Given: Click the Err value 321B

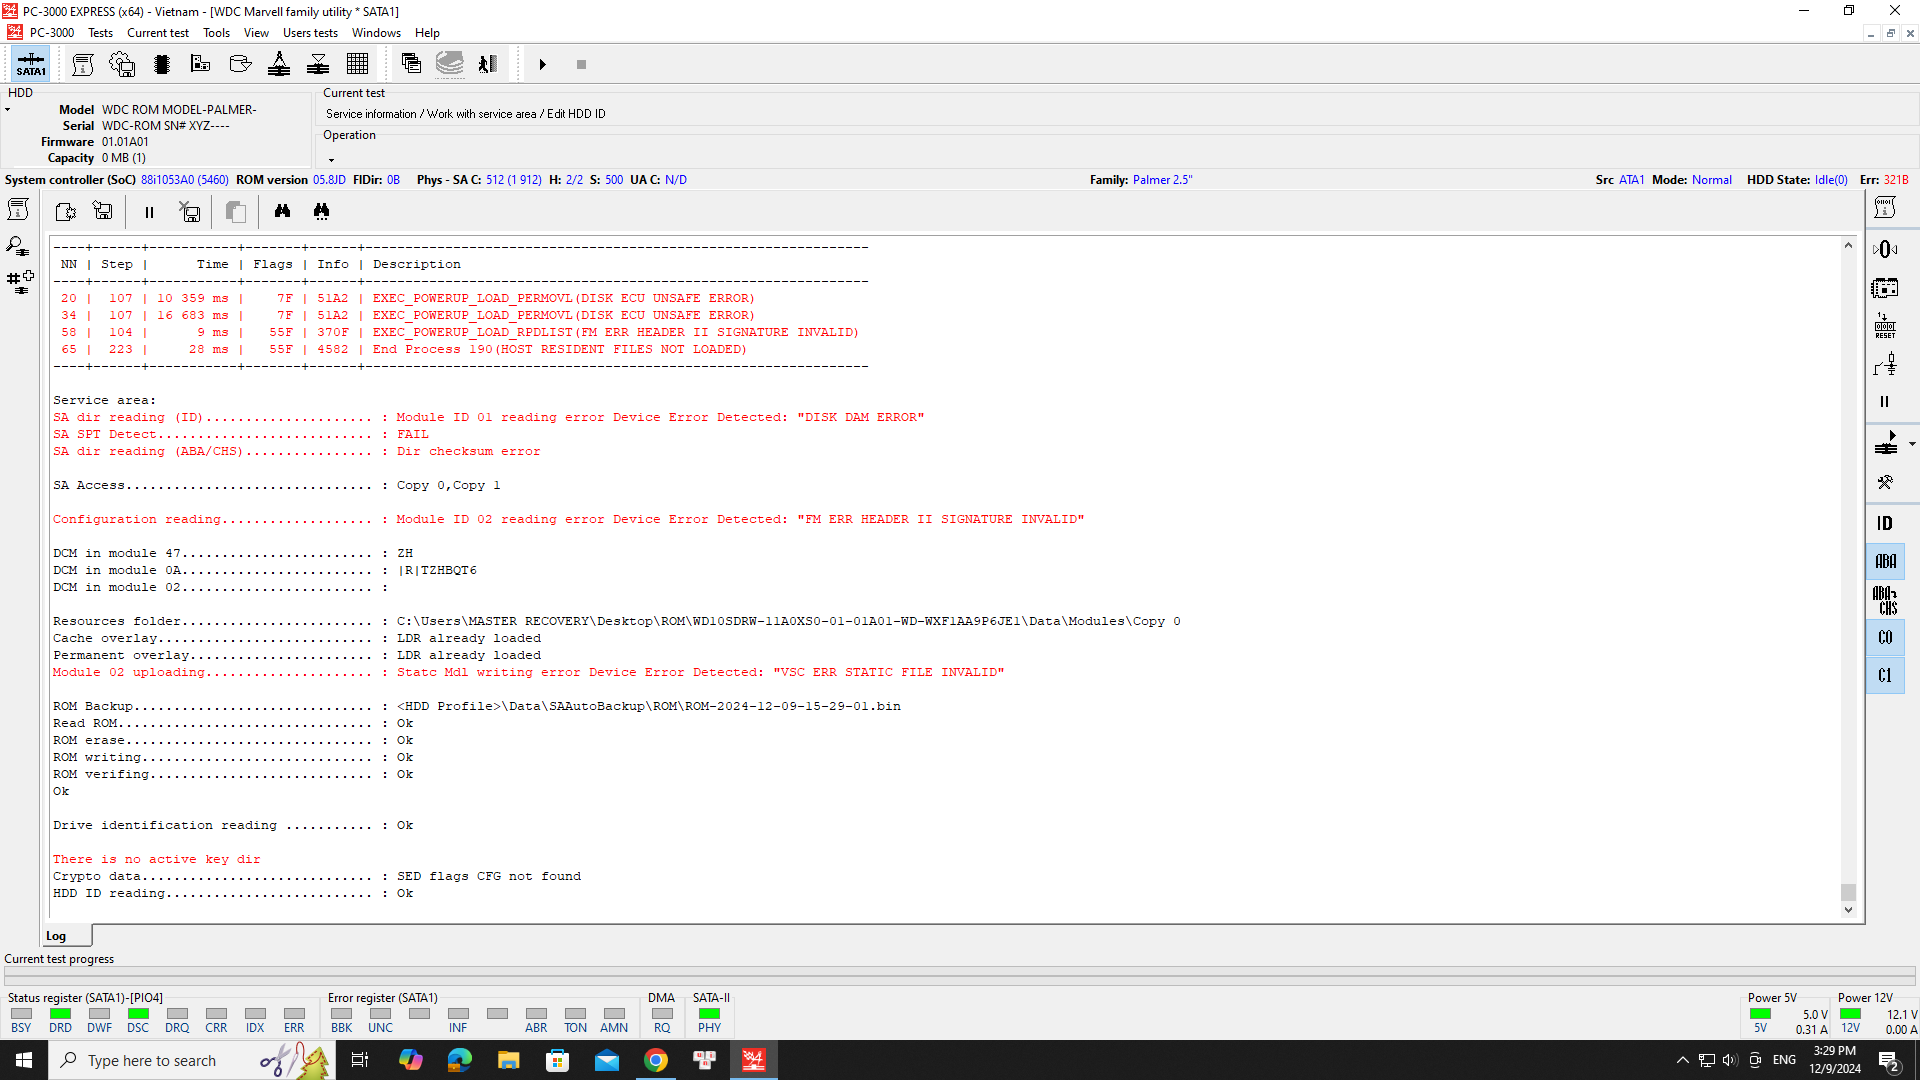Looking at the screenshot, I should pos(1896,180).
